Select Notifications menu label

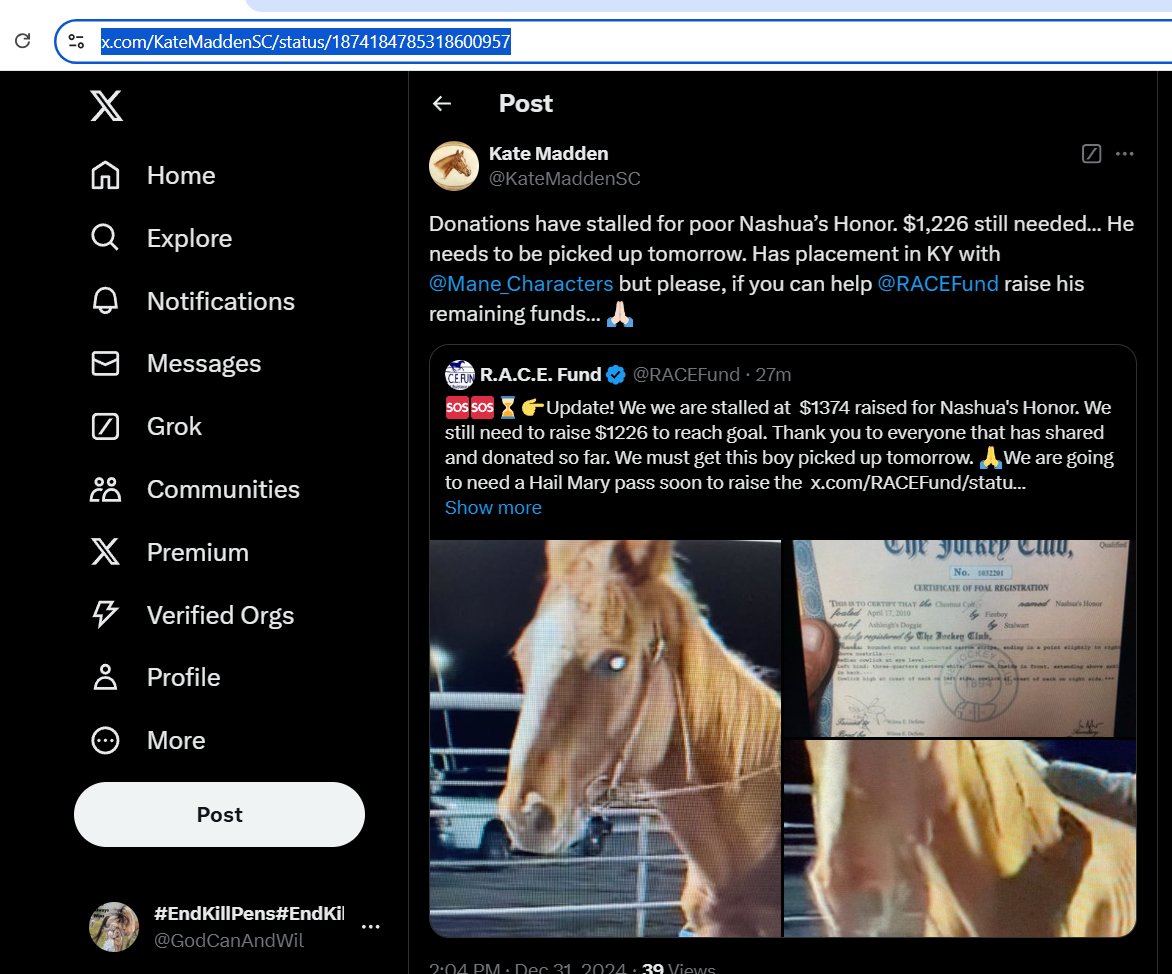pyautogui.click(x=220, y=301)
